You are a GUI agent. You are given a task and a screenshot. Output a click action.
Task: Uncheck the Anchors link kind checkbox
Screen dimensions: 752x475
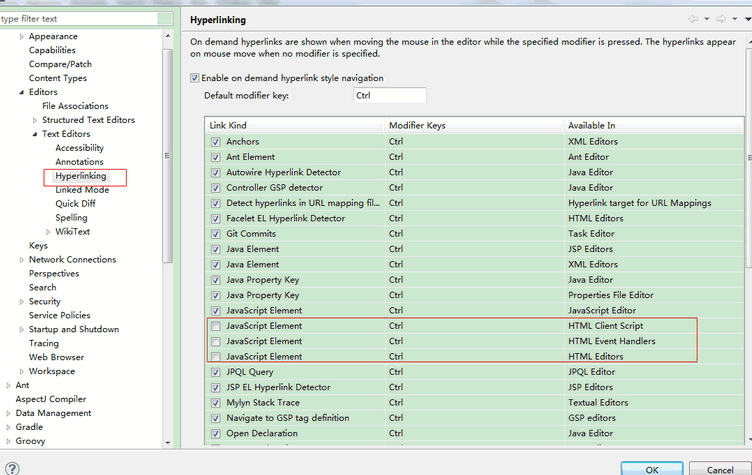pos(216,142)
